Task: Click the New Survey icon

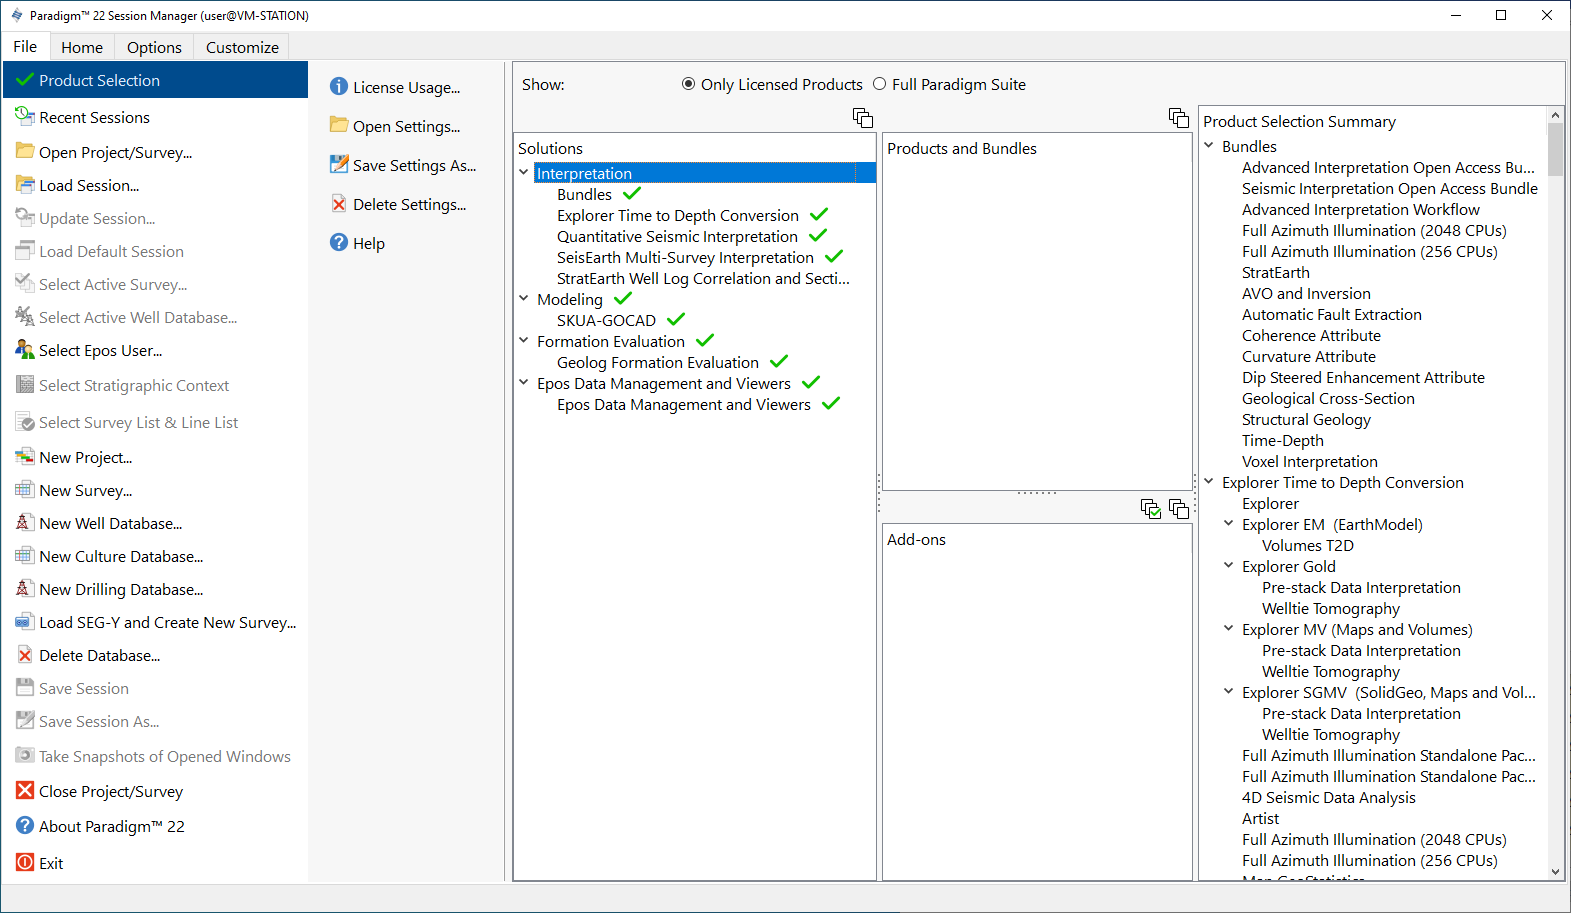Action: tap(25, 489)
